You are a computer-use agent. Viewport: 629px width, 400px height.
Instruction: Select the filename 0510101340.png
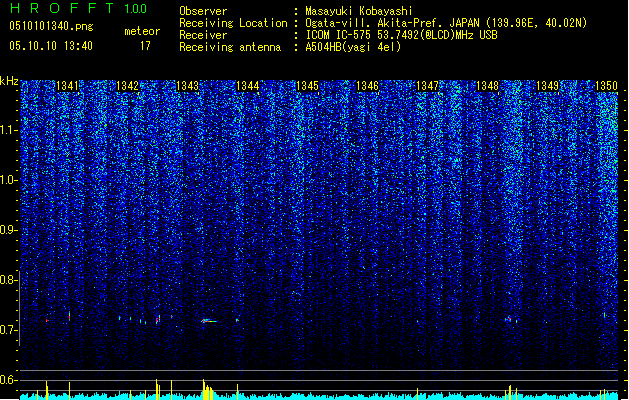51,26
